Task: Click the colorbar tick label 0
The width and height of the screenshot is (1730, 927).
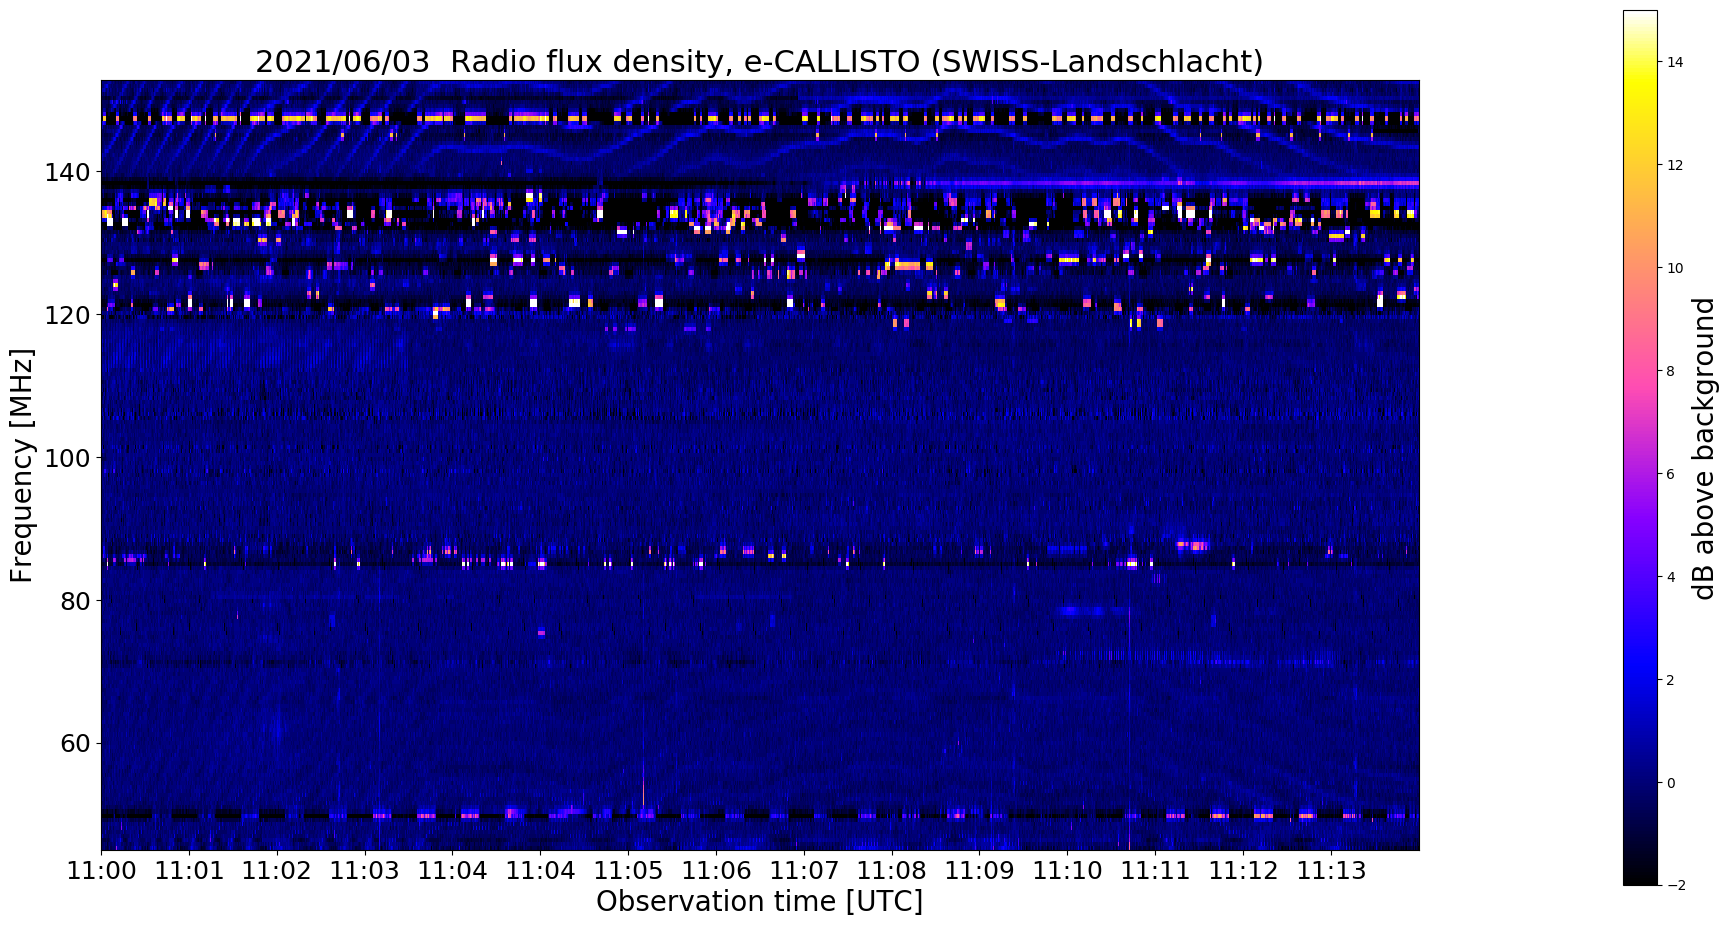Action: [x=1671, y=783]
